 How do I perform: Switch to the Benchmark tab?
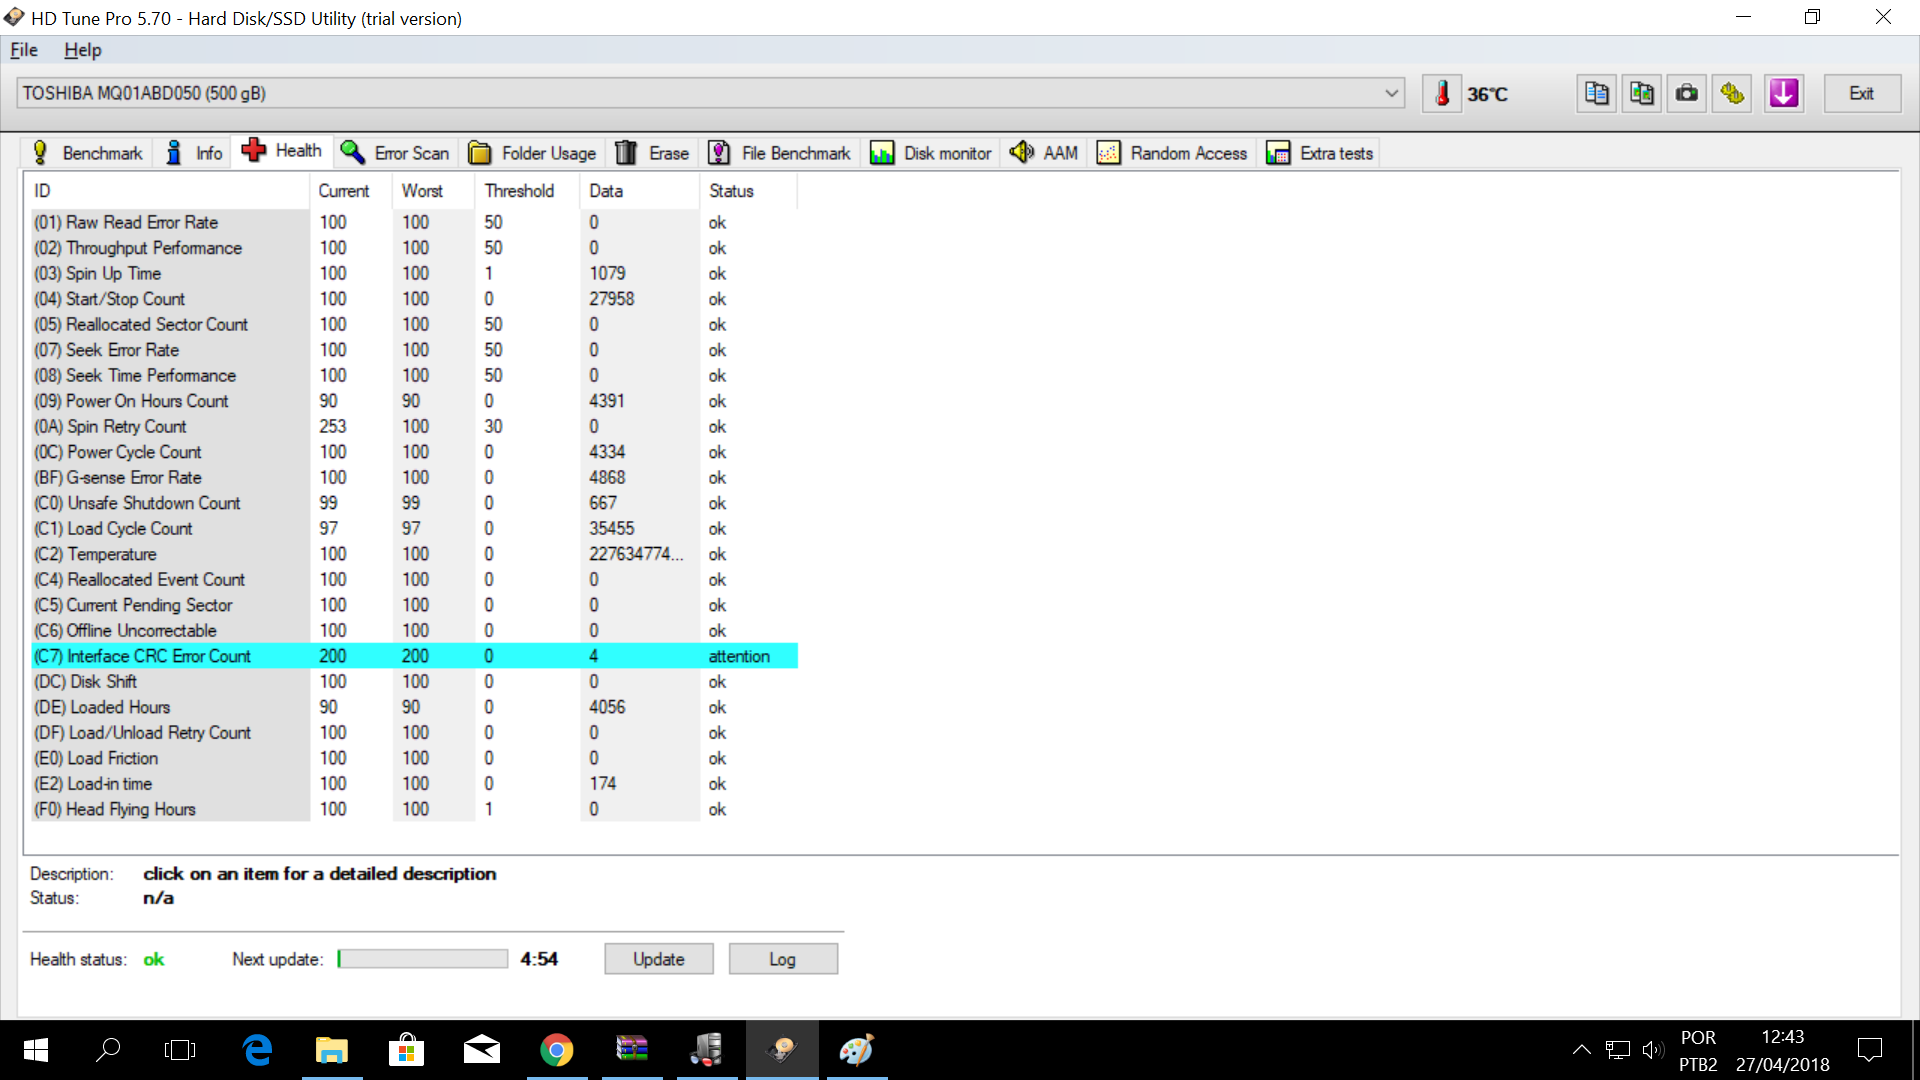point(87,153)
